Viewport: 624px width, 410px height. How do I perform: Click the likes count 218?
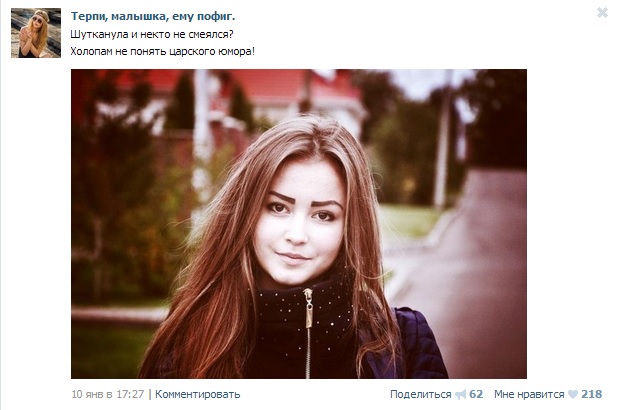(591, 394)
